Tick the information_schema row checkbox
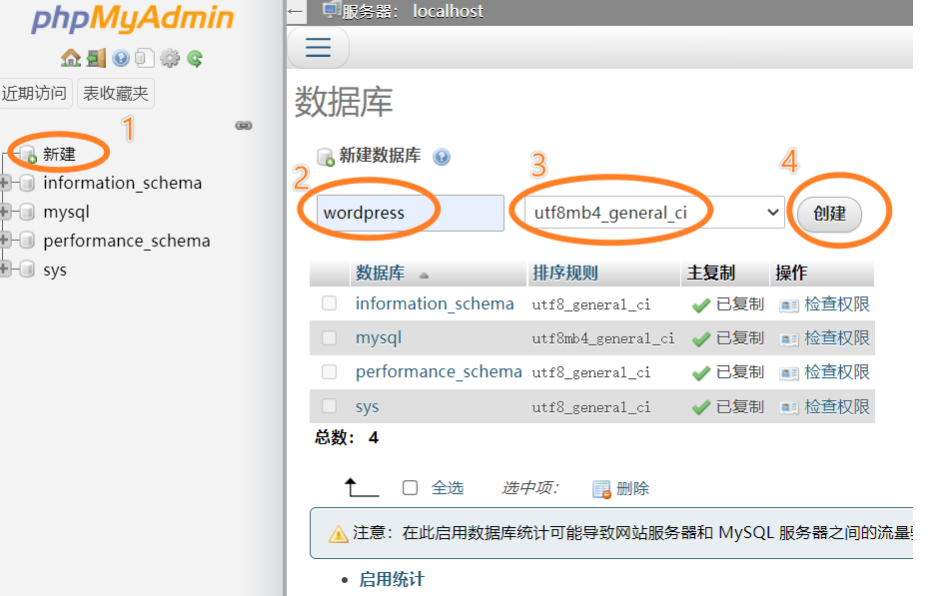 (x=329, y=304)
